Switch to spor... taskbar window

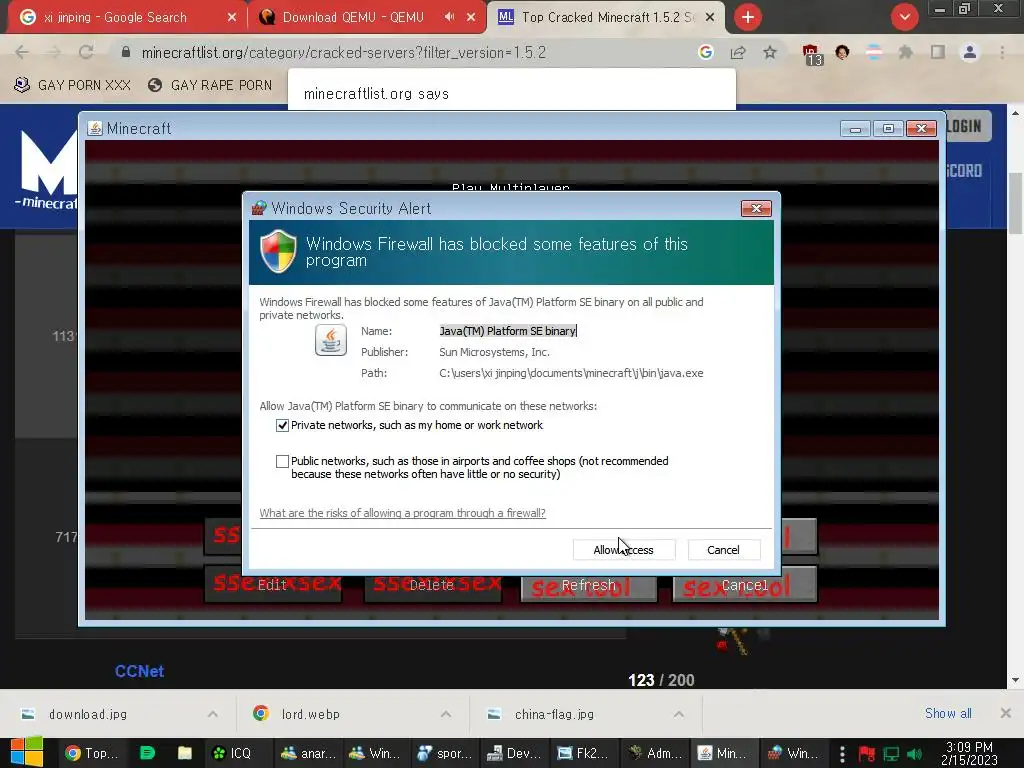[444, 753]
